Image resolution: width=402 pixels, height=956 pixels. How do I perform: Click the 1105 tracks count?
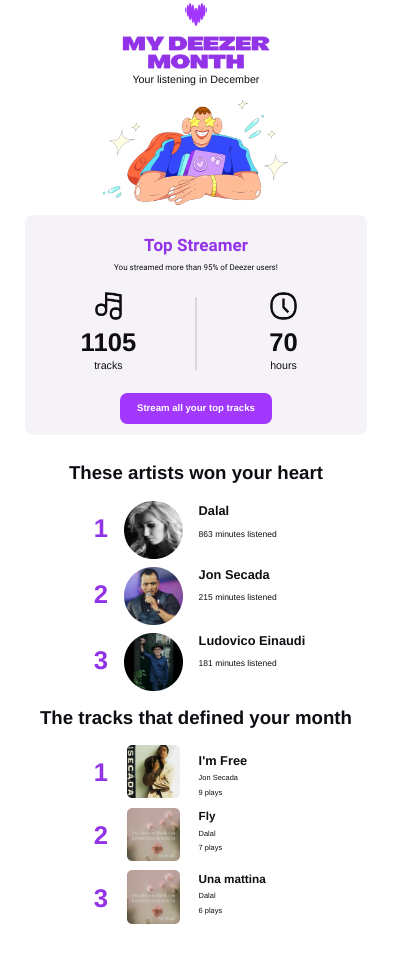[x=109, y=342]
